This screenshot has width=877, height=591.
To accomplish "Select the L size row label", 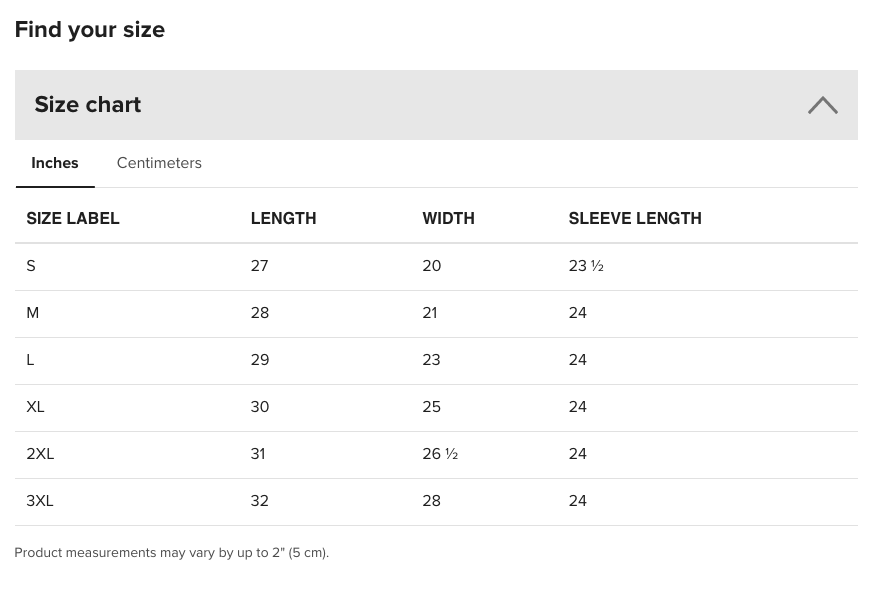I will click(30, 360).
